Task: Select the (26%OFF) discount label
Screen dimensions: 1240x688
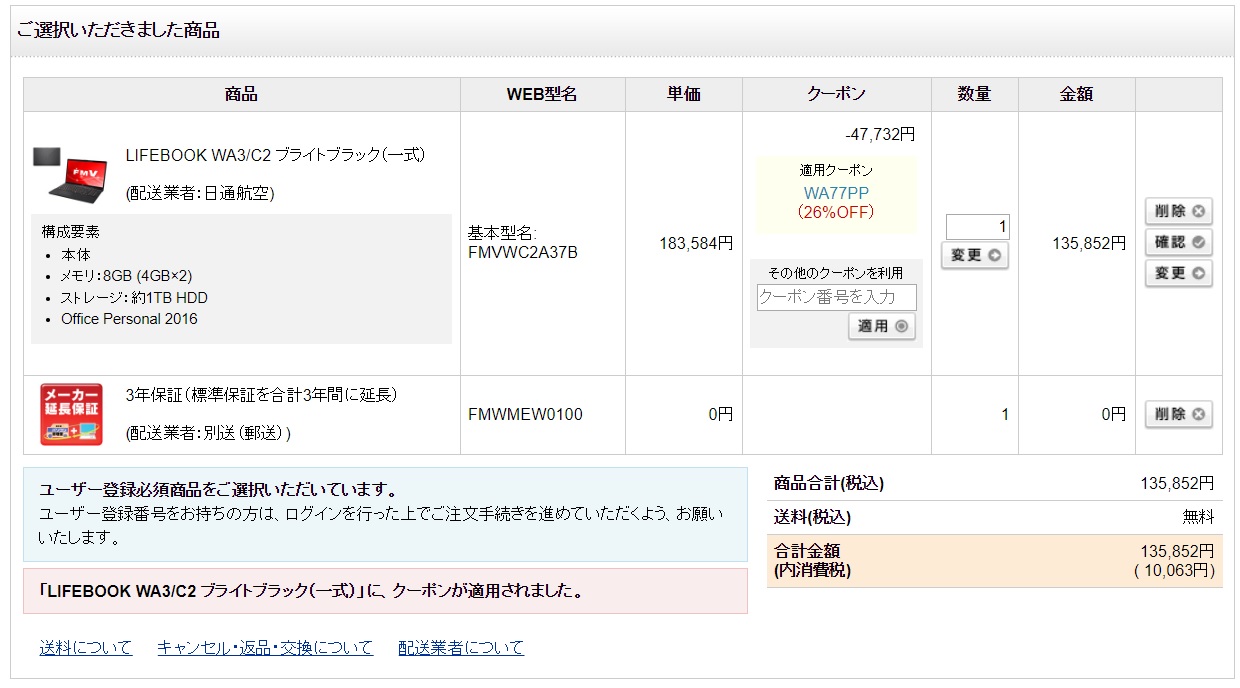Action: (x=836, y=212)
